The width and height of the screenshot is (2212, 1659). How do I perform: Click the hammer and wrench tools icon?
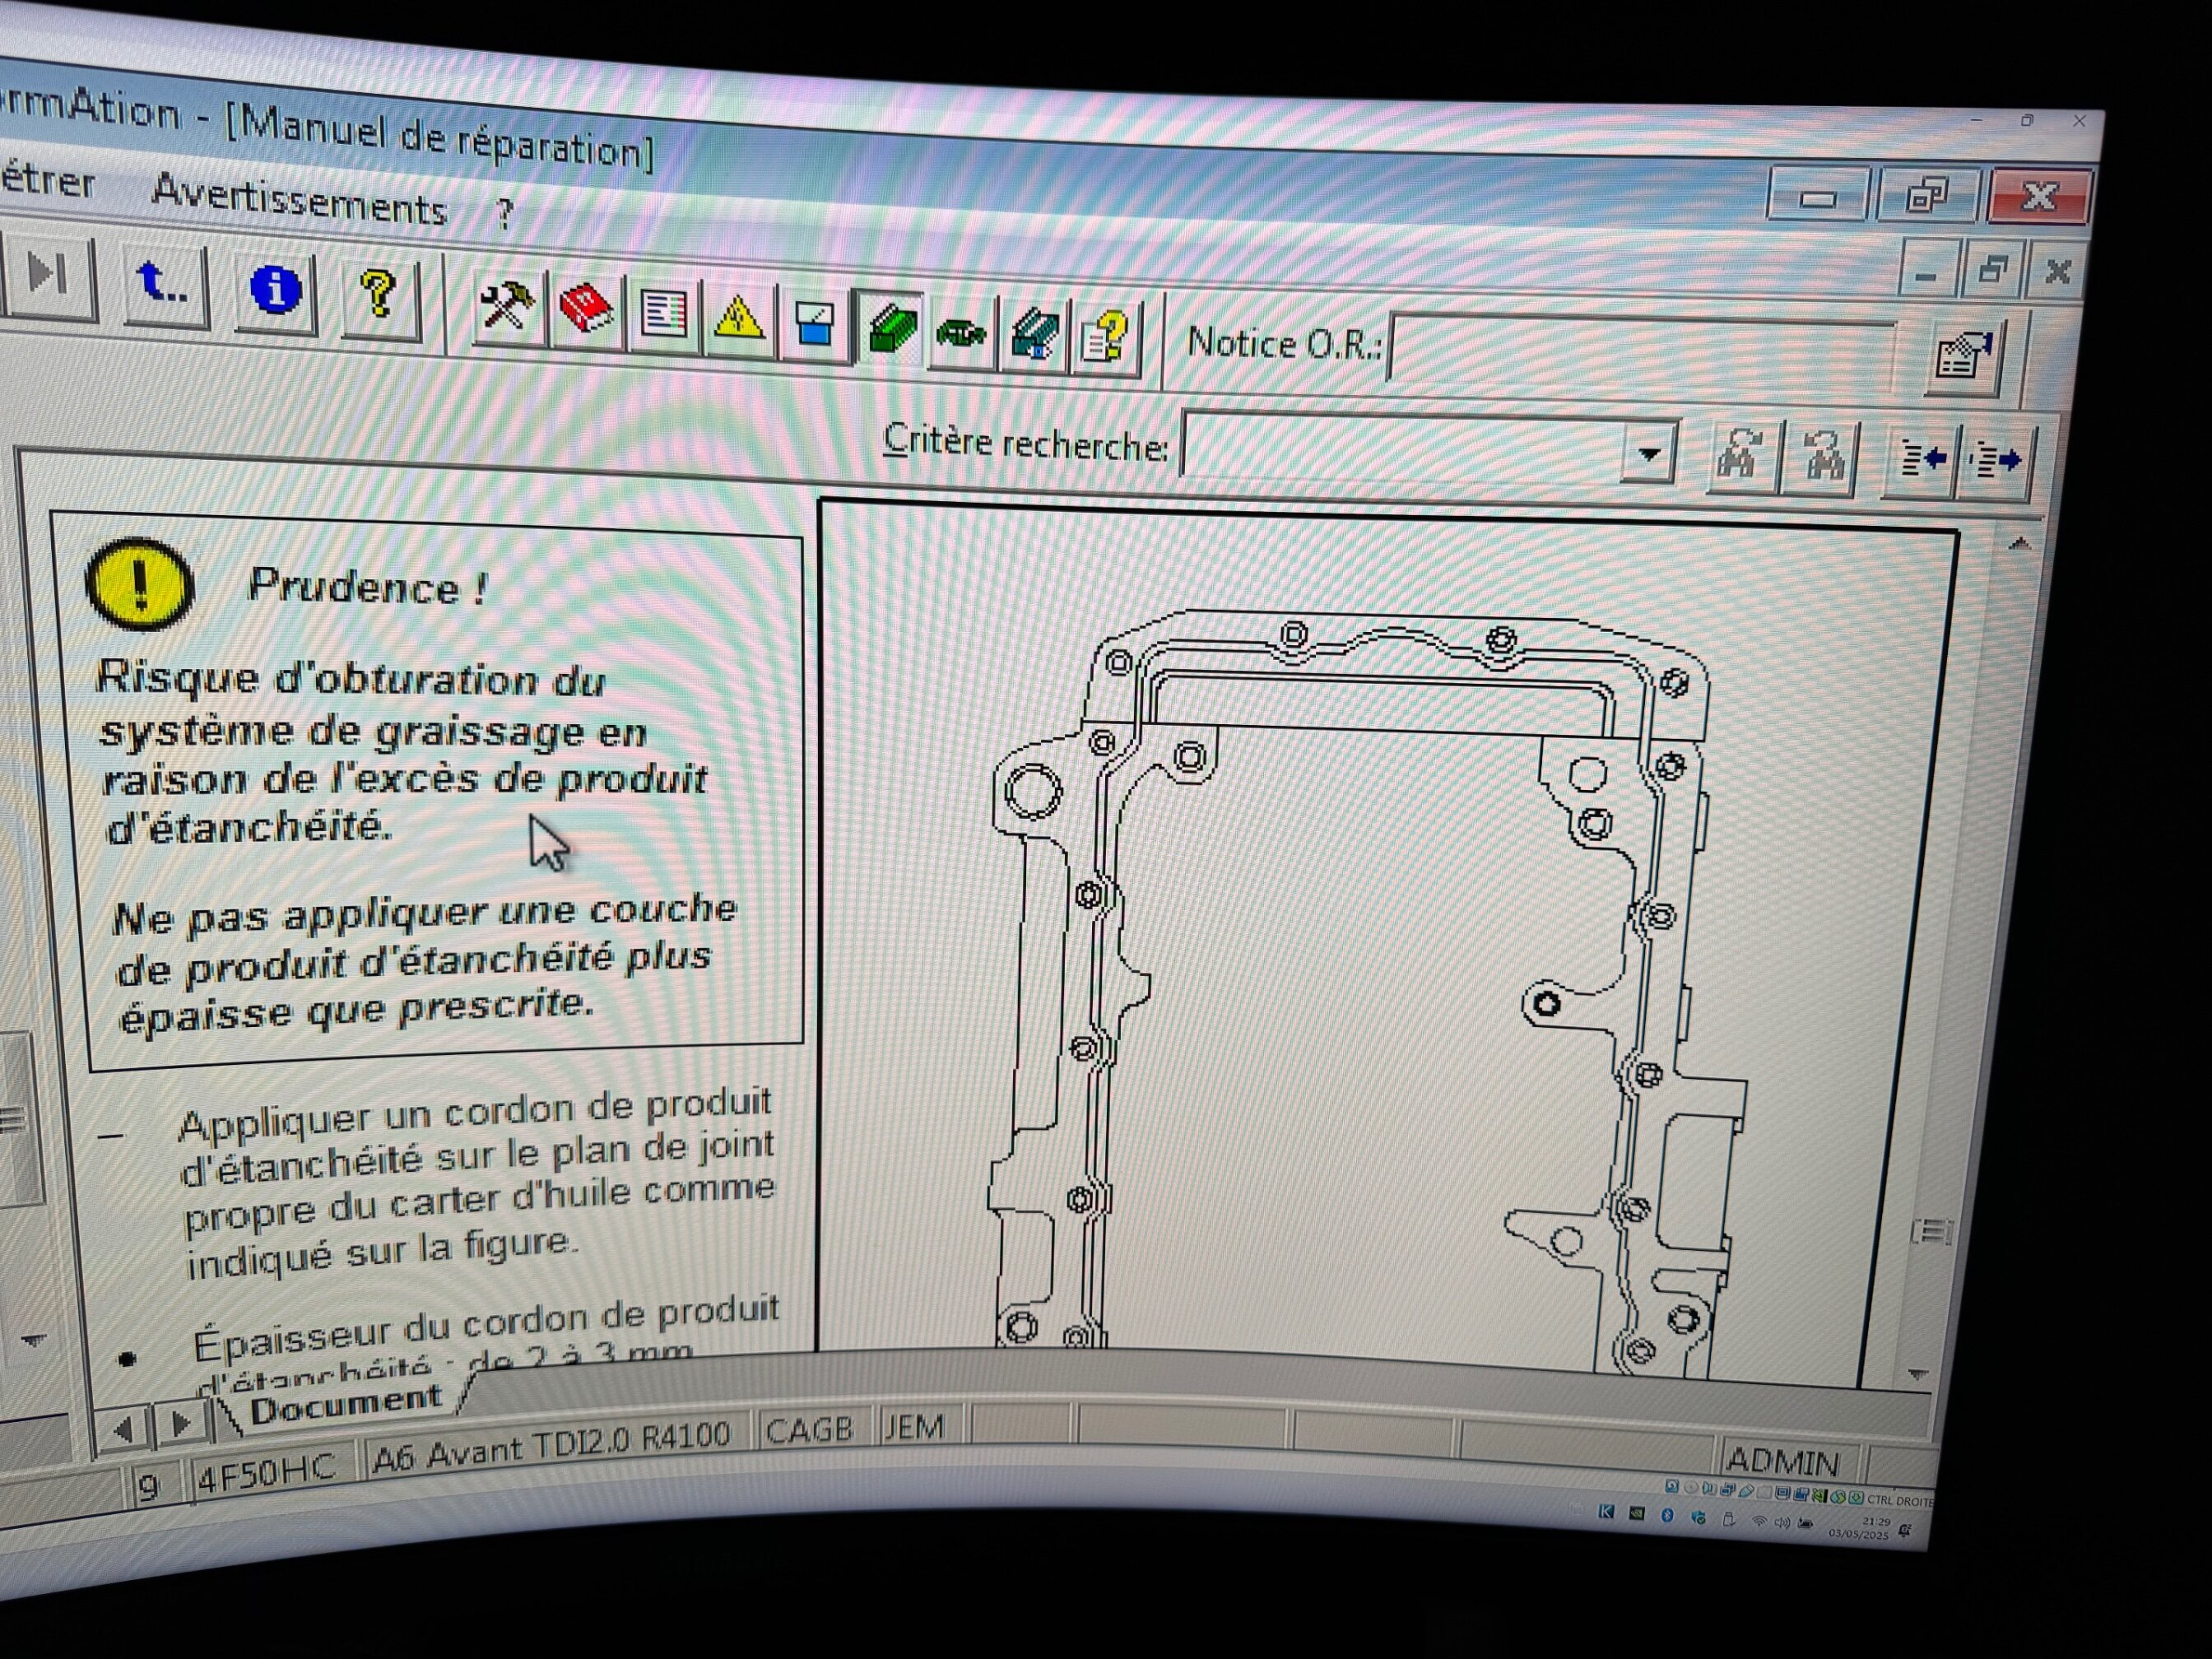(507, 306)
